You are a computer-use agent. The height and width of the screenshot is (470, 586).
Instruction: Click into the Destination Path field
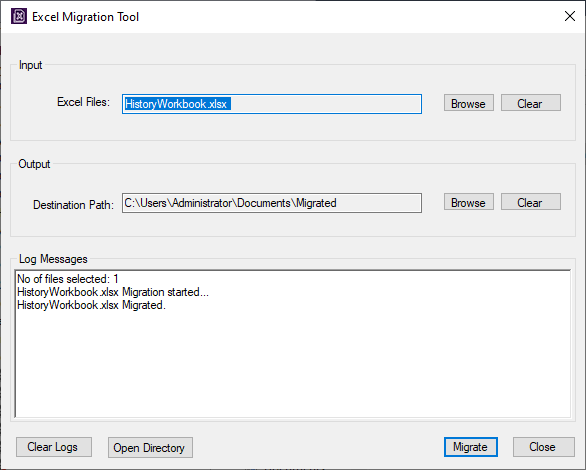(x=272, y=203)
